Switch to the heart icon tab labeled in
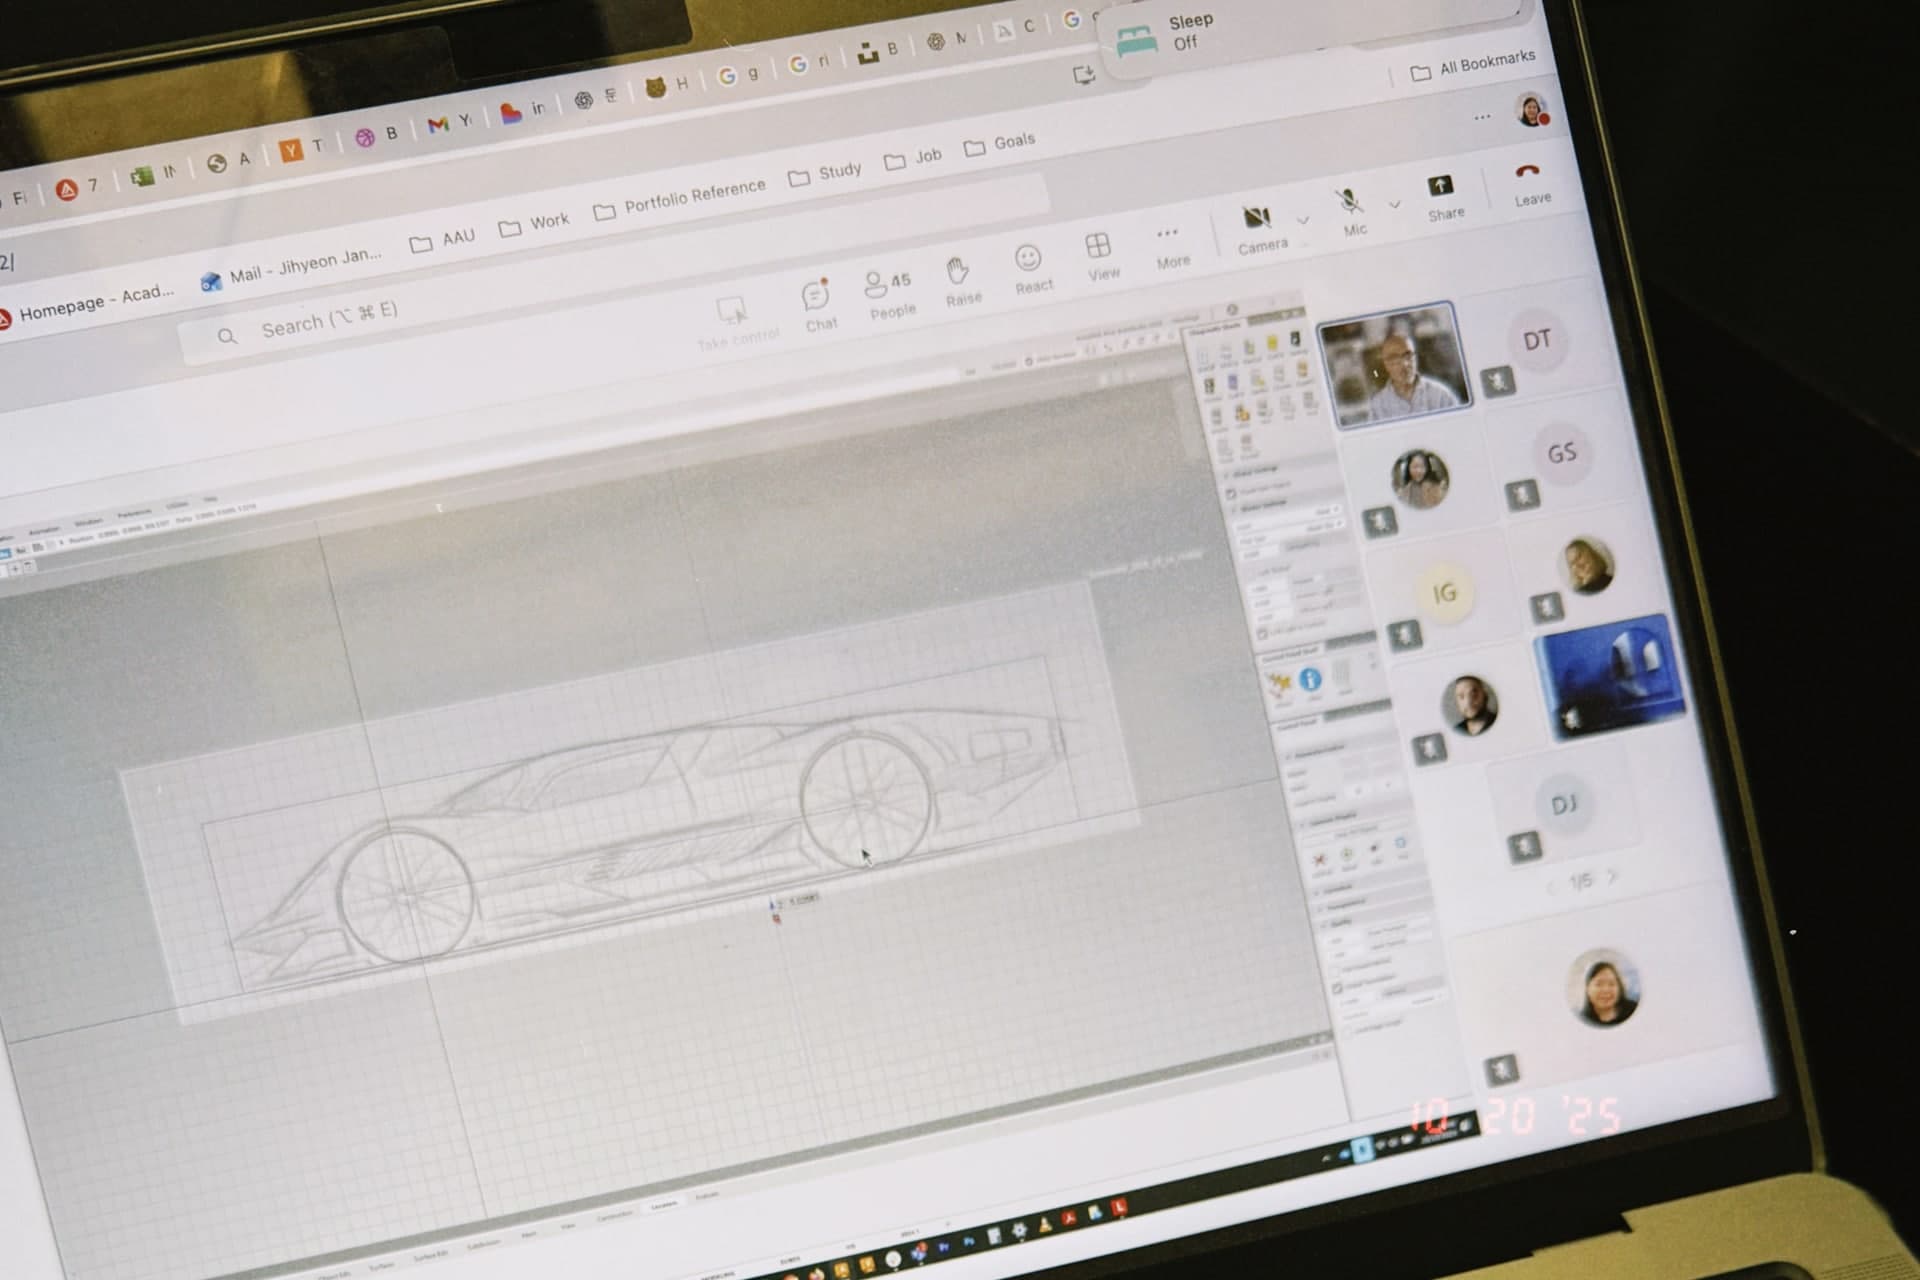This screenshot has width=1920, height=1280. point(522,110)
